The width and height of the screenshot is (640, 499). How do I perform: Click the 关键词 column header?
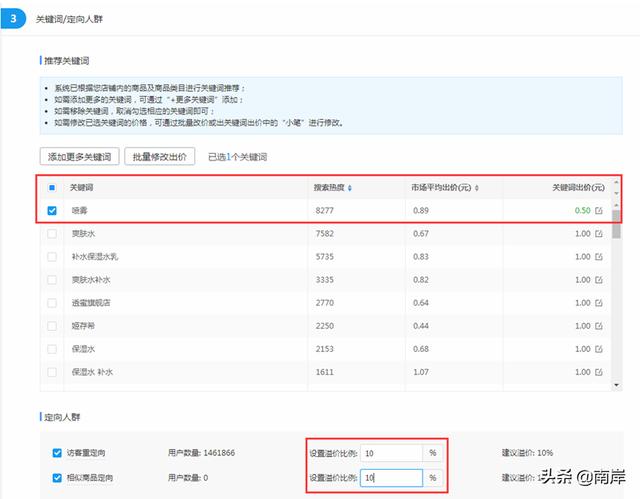82,188
